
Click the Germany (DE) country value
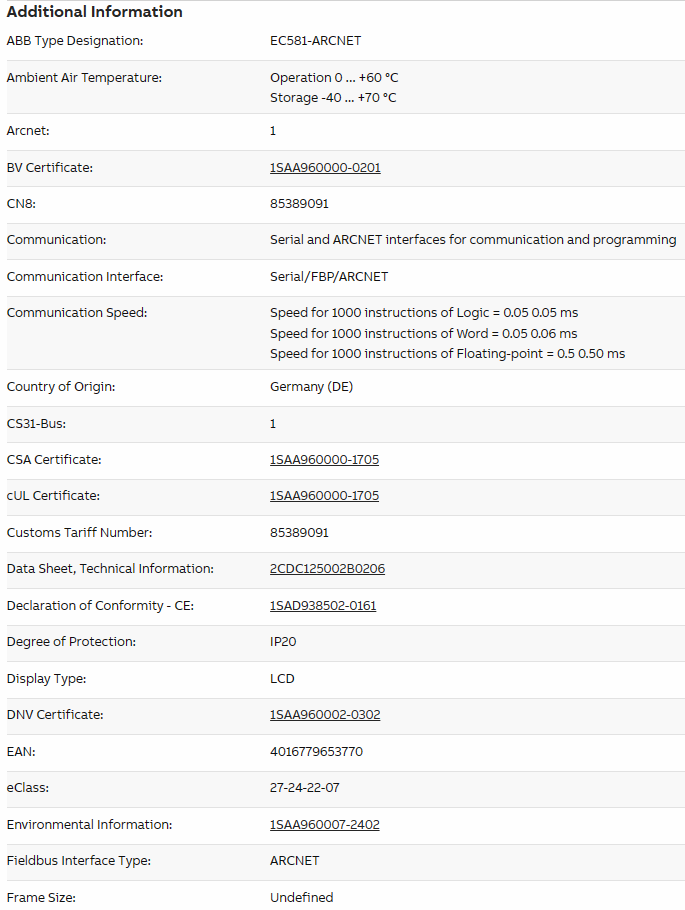(x=311, y=387)
